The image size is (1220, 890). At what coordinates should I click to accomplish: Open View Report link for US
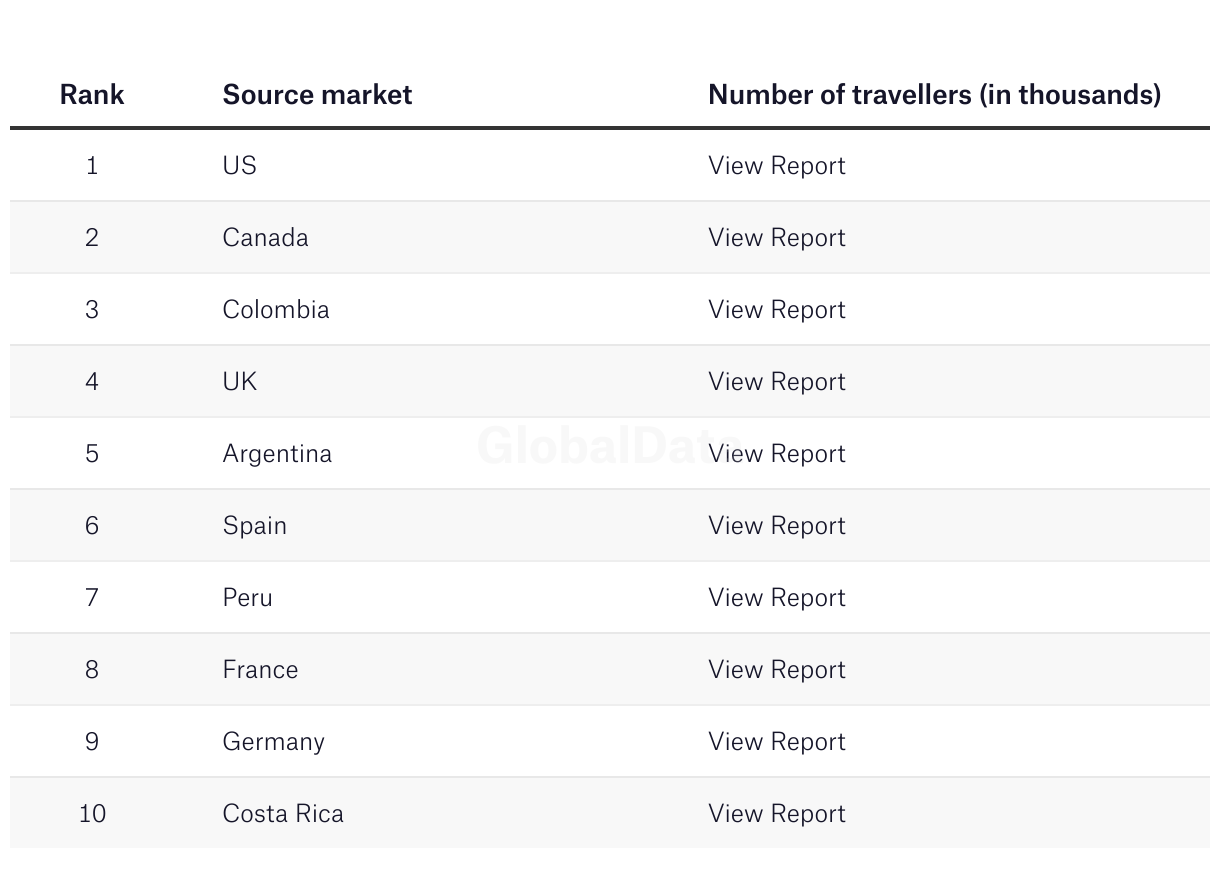[x=776, y=165]
